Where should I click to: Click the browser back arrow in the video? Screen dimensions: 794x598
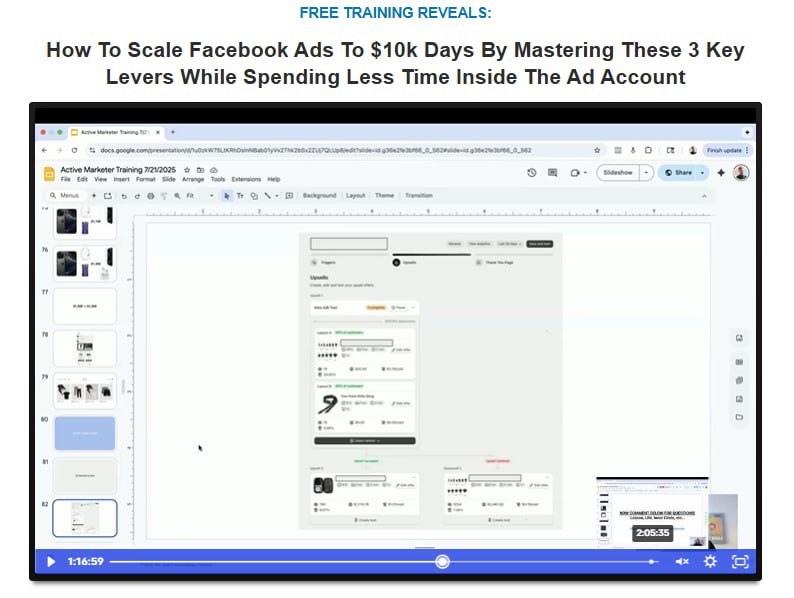[x=45, y=150]
